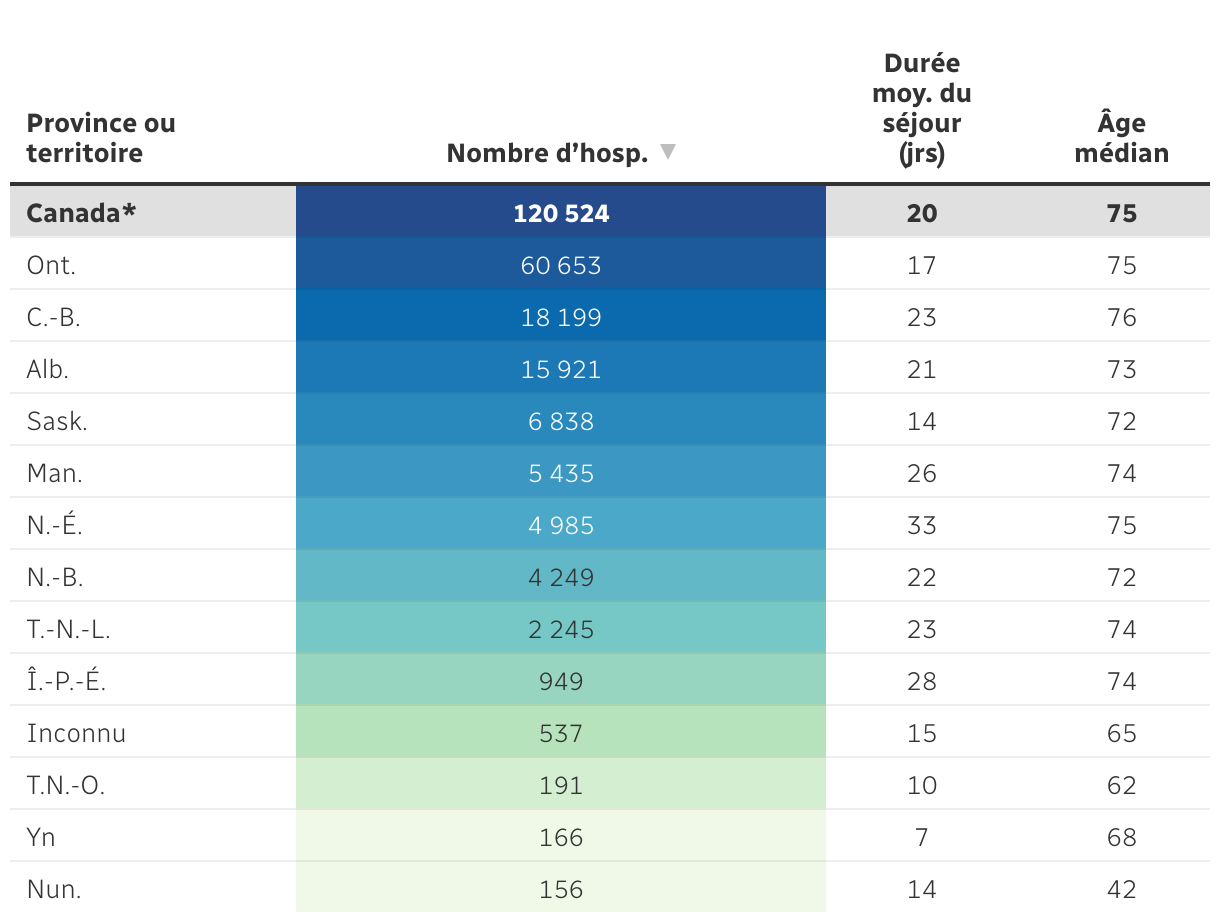
Task: Sort by Âge médian column header
Action: coord(1122,138)
